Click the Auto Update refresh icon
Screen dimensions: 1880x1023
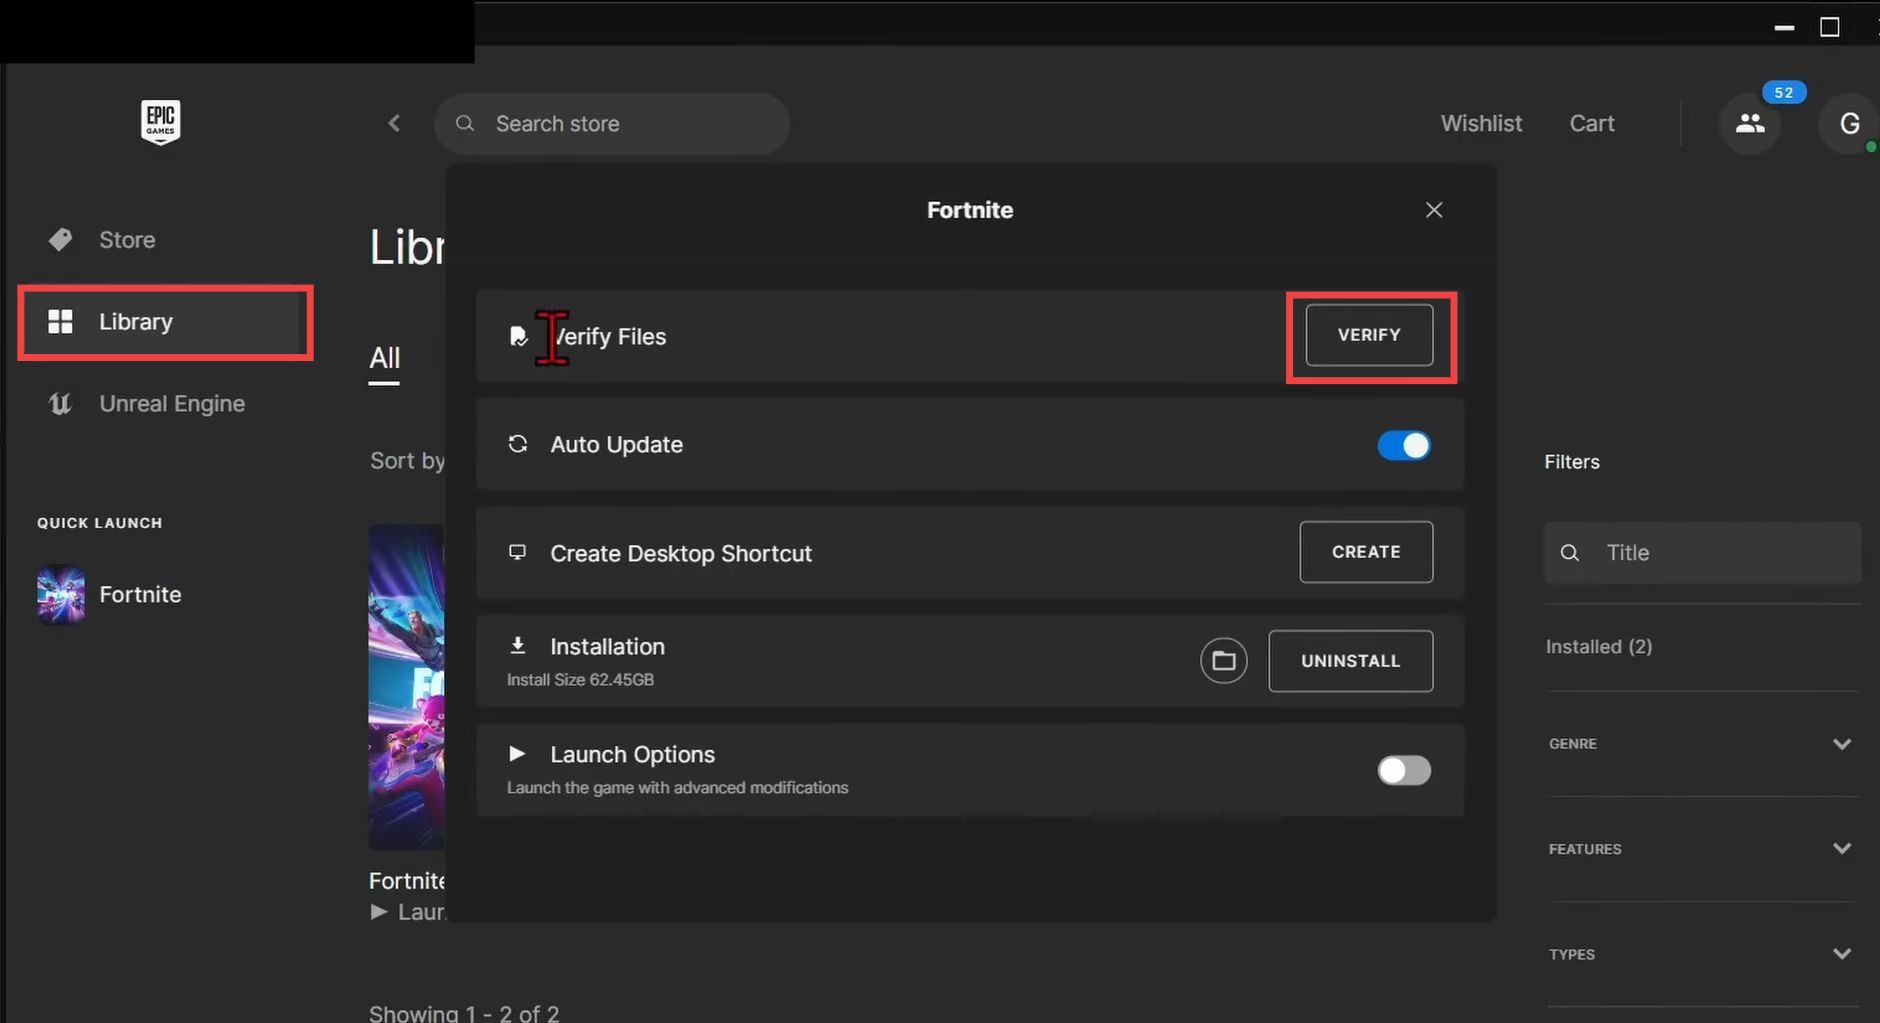518,444
